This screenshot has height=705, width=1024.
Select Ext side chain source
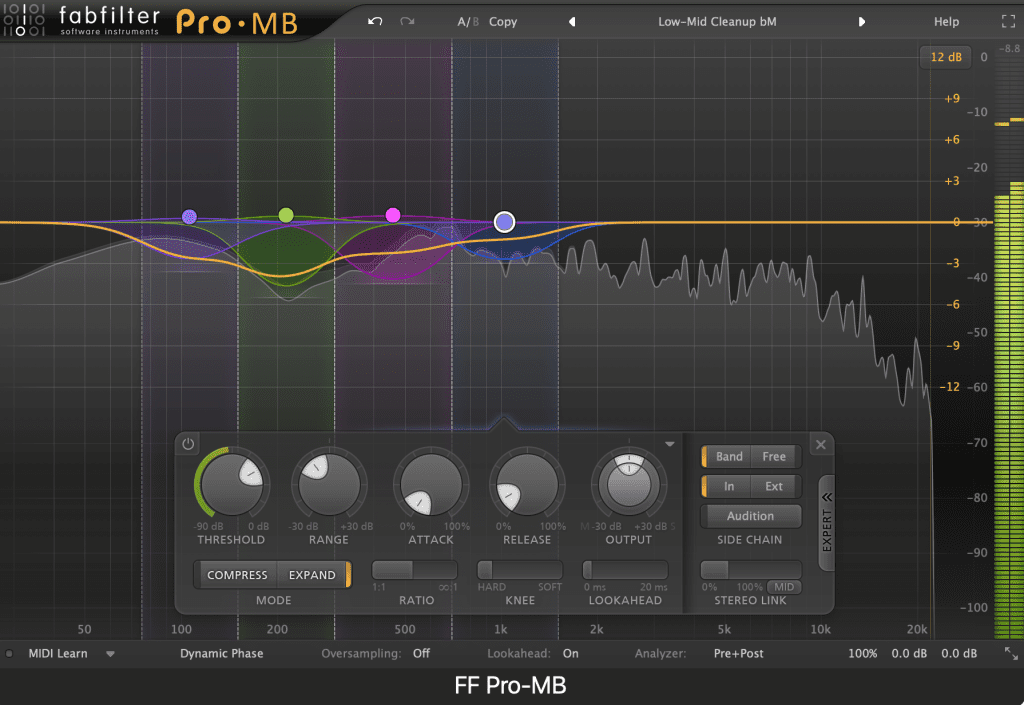(775, 486)
